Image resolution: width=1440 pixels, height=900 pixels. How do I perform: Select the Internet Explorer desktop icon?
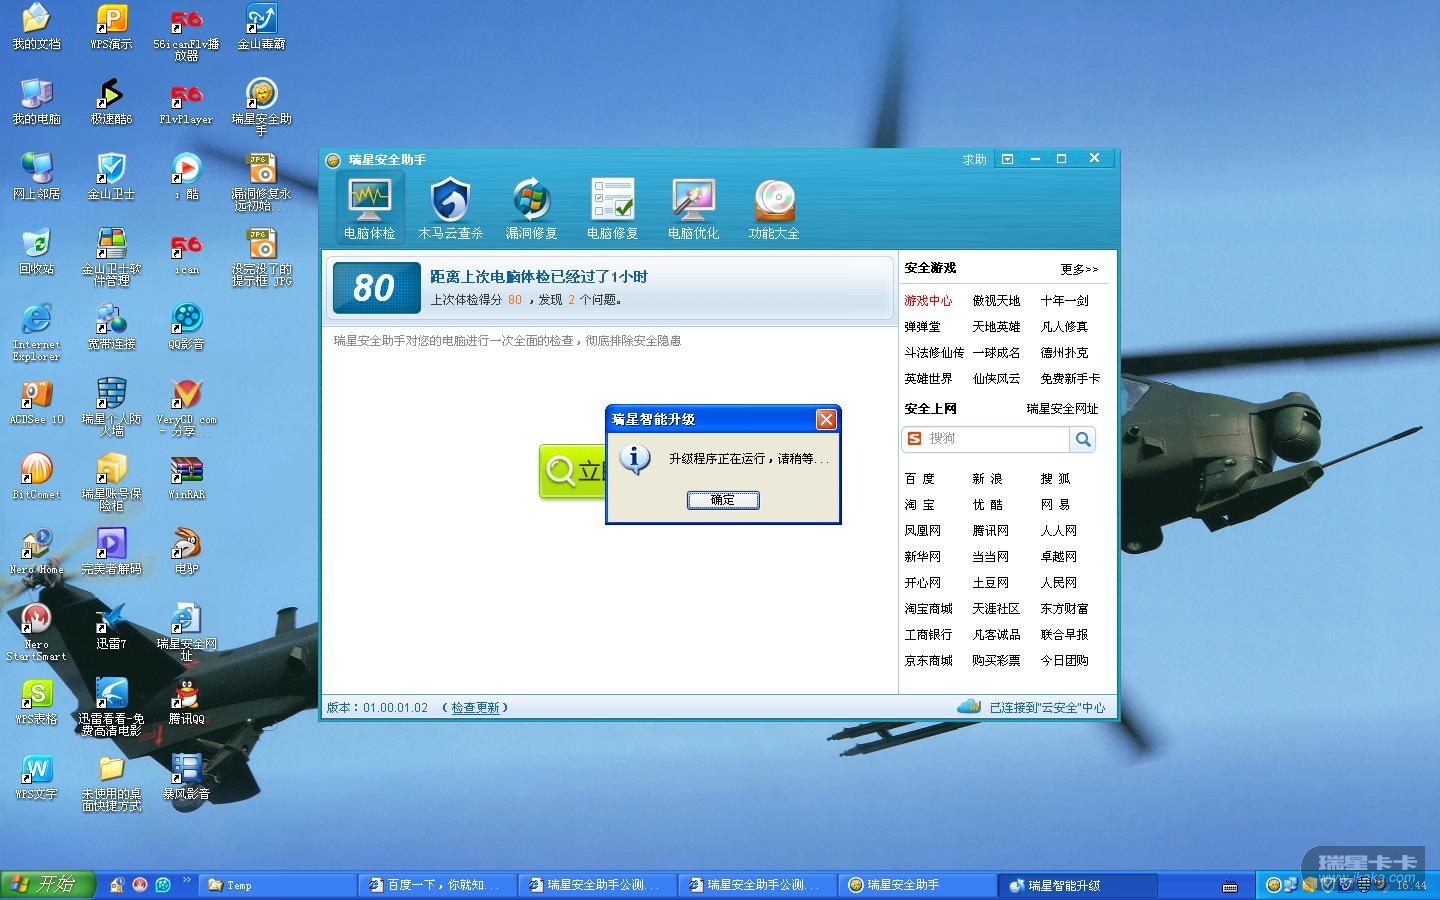tap(36, 332)
